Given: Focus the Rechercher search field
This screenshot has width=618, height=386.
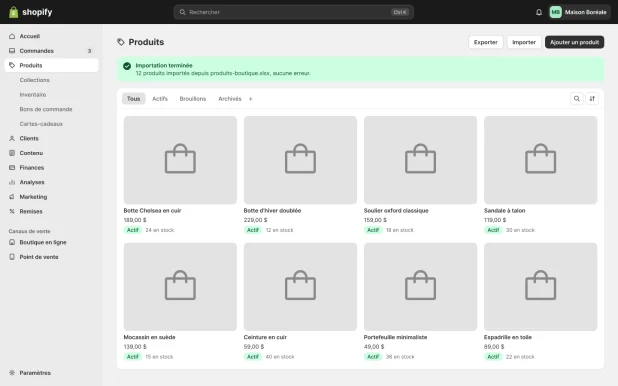Looking at the screenshot, I should pos(293,12).
